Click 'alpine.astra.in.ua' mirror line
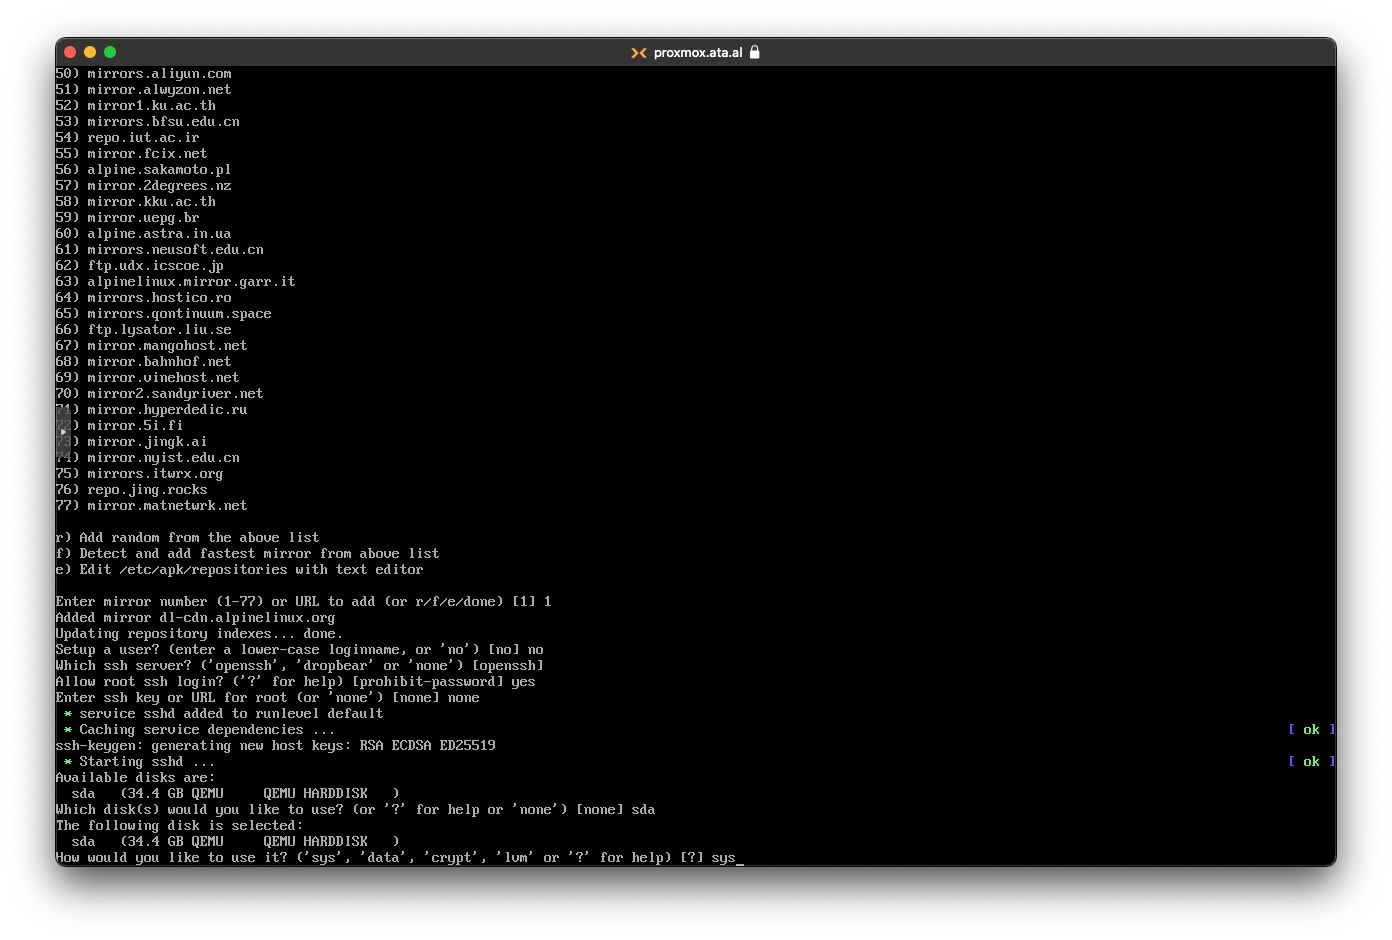This screenshot has height=940, width=1392. click(x=144, y=234)
